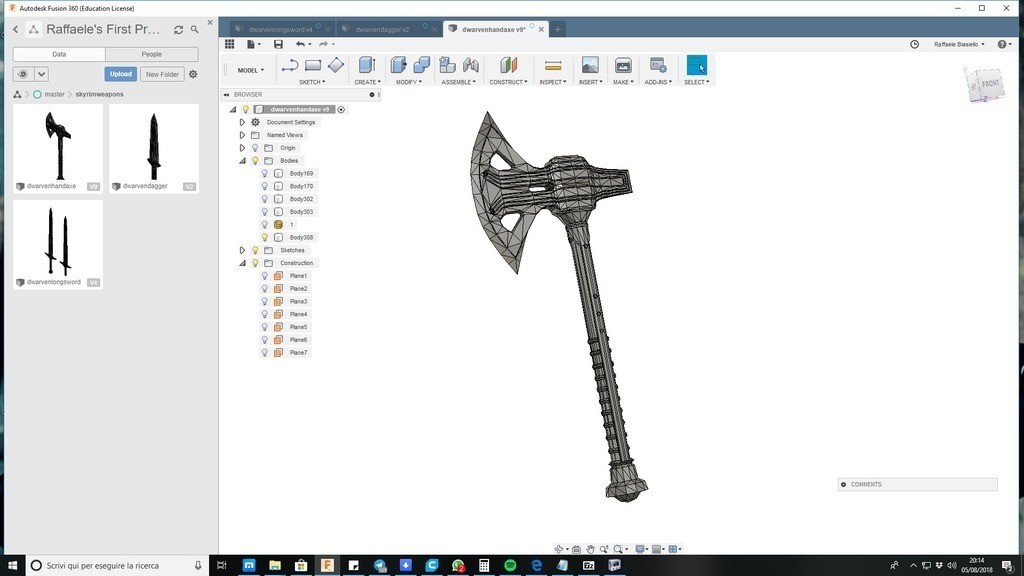The height and width of the screenshot is (576, 1024).
Task: Switch to the dwarvendagger v2 tab
Action: [x=382, y=29]
